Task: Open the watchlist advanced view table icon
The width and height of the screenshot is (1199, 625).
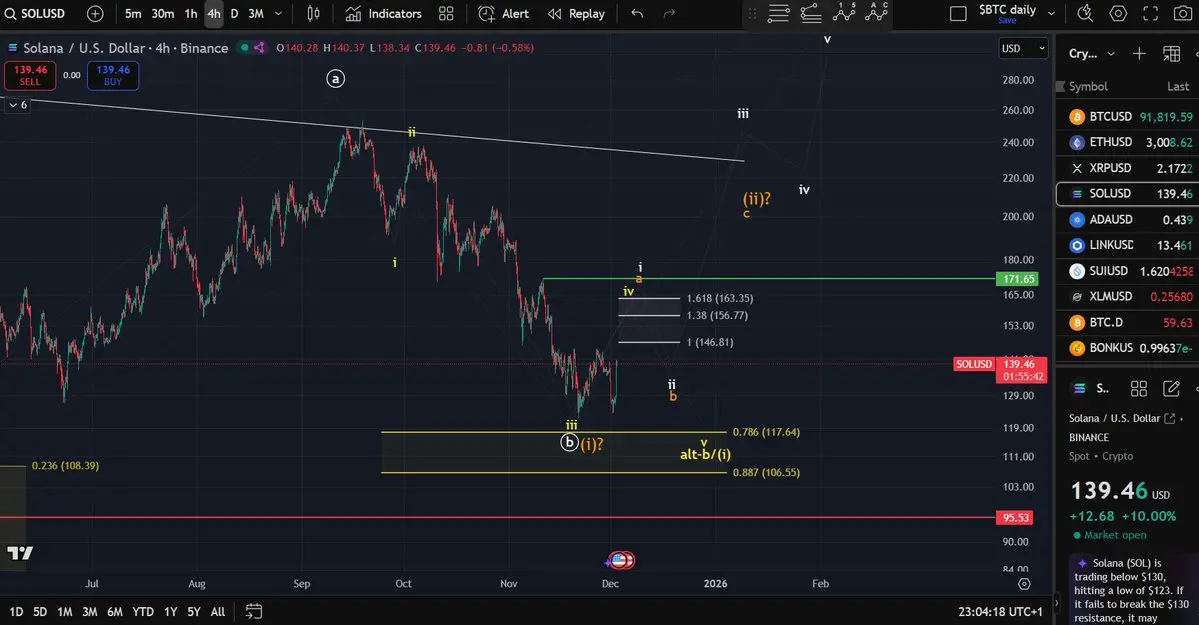Action: 1171,53
